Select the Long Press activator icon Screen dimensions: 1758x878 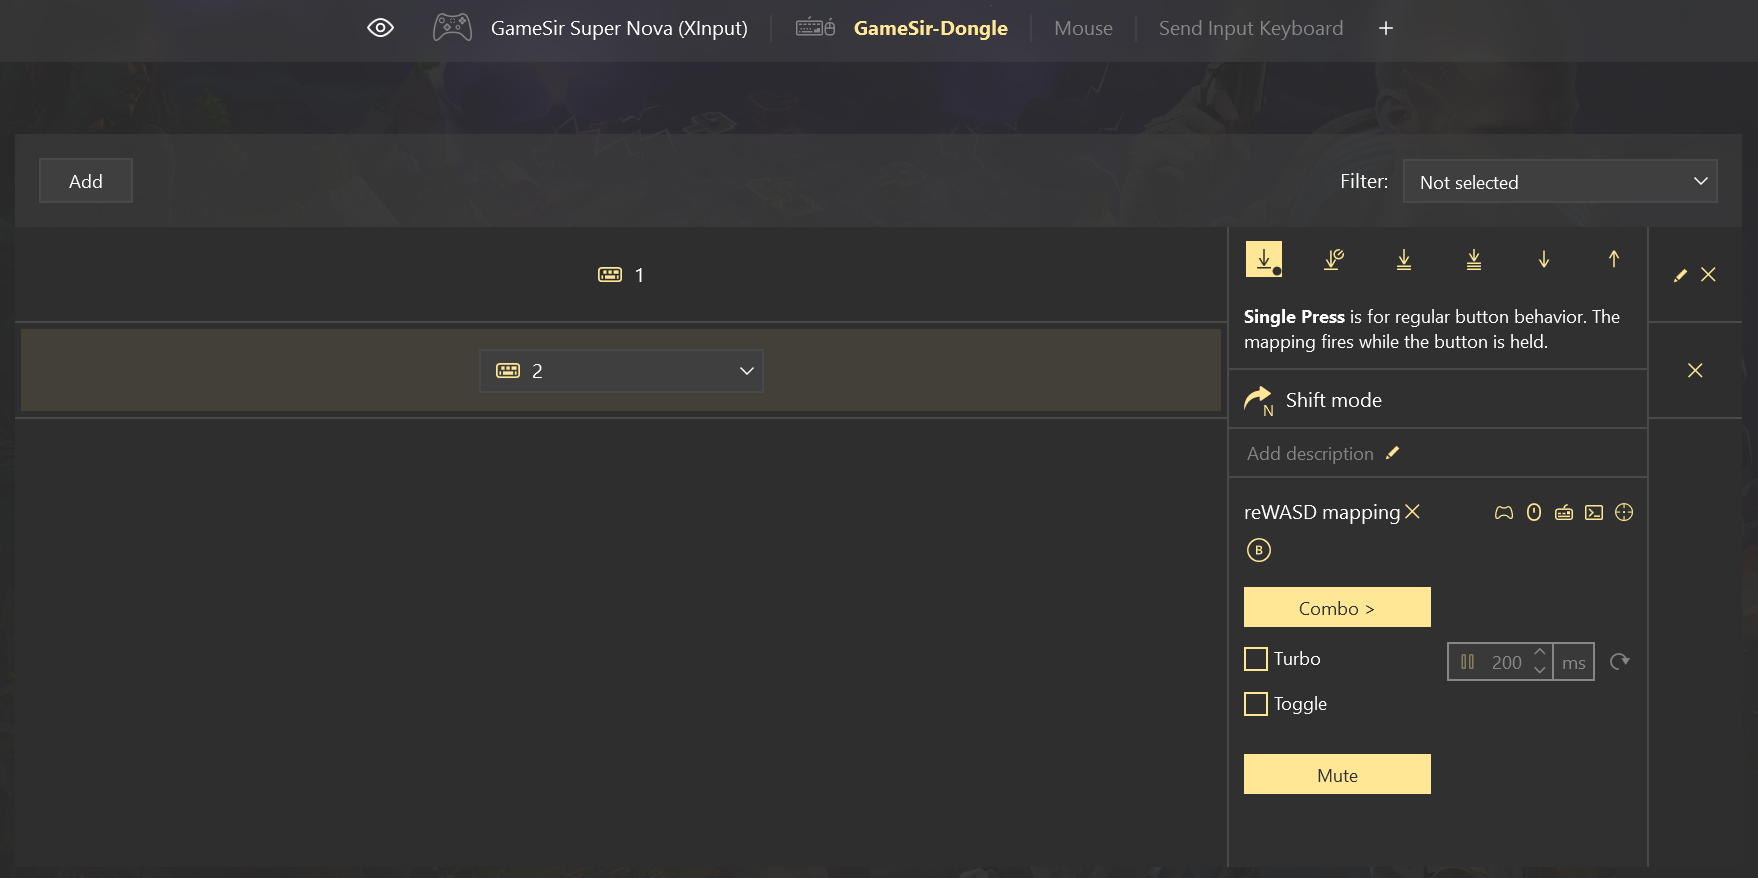pos(1333,260)
